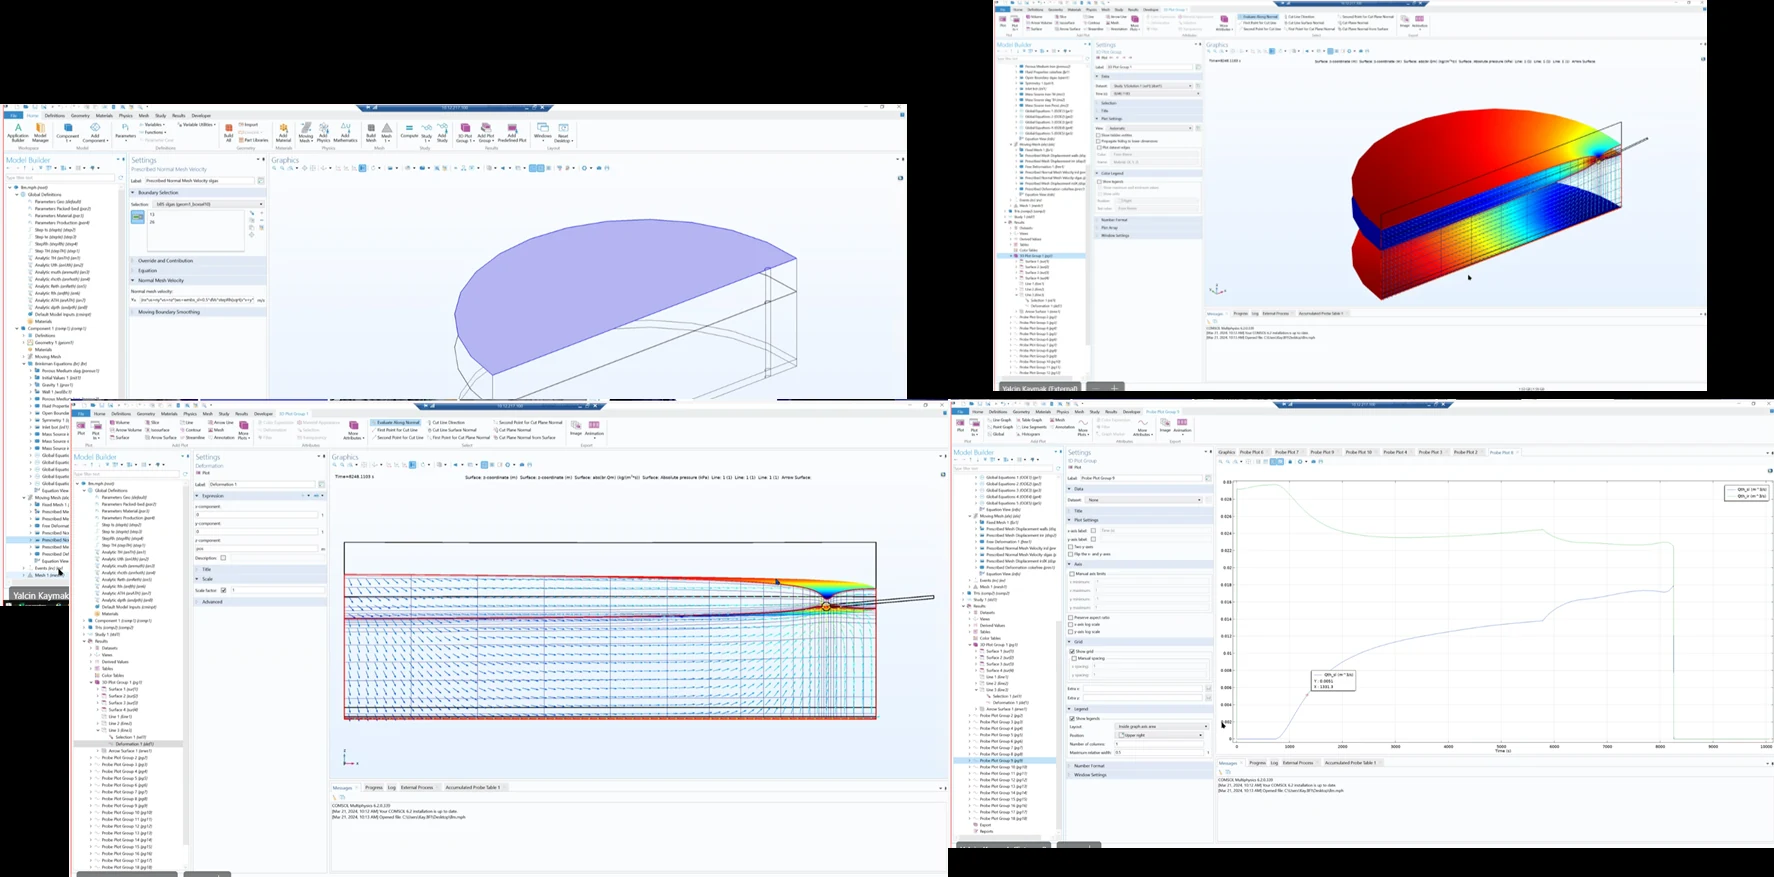Image resolution: width=1774 pixels, height=877 pixels.
Task: Expand the Window Settings section
Action: click(x=1139, y=775)
